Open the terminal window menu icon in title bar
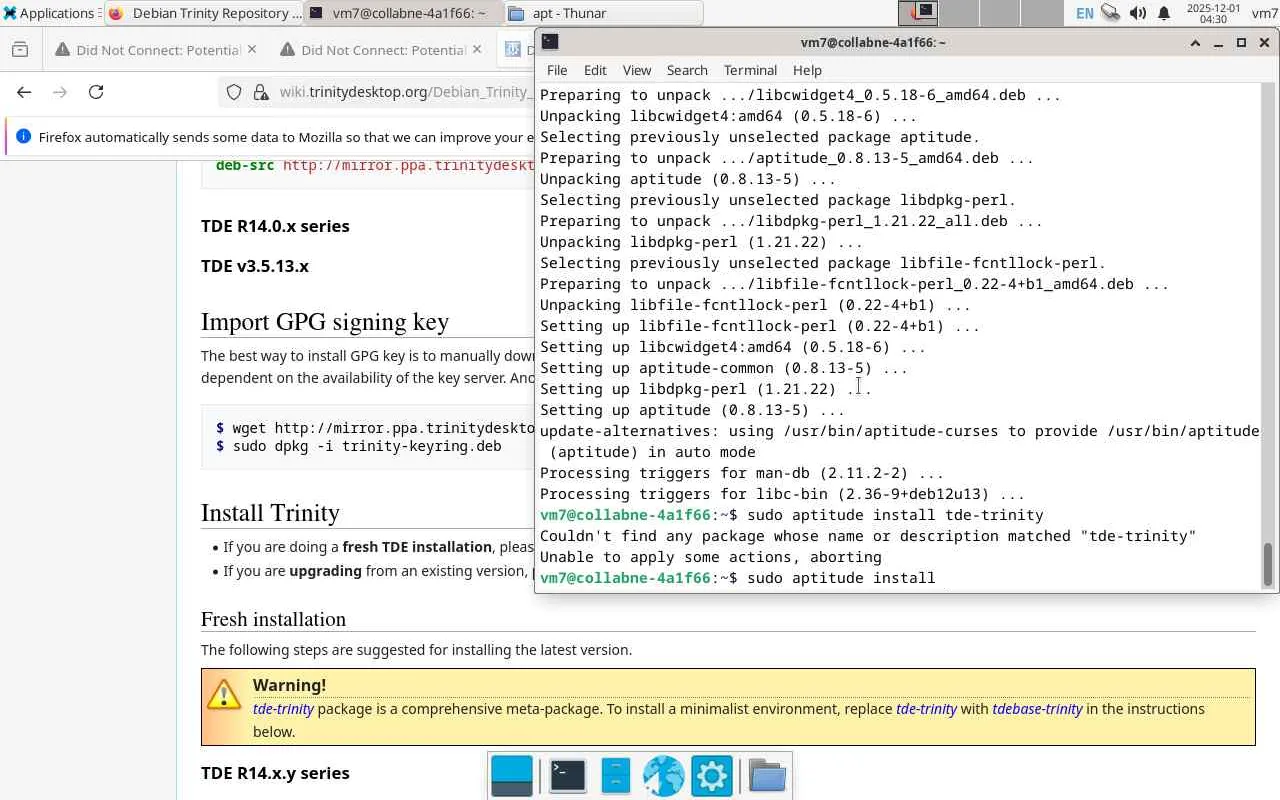This screenshot has width=1280, height=800. (x=550, y=42)
